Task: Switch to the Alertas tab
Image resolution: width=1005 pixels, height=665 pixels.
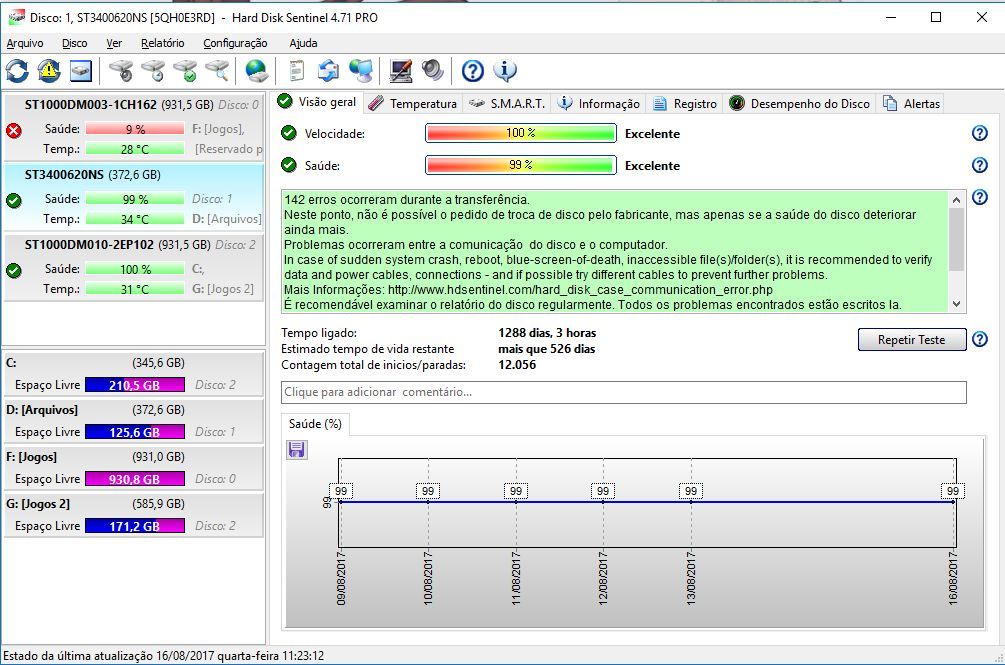Action: tap(911, 104)
